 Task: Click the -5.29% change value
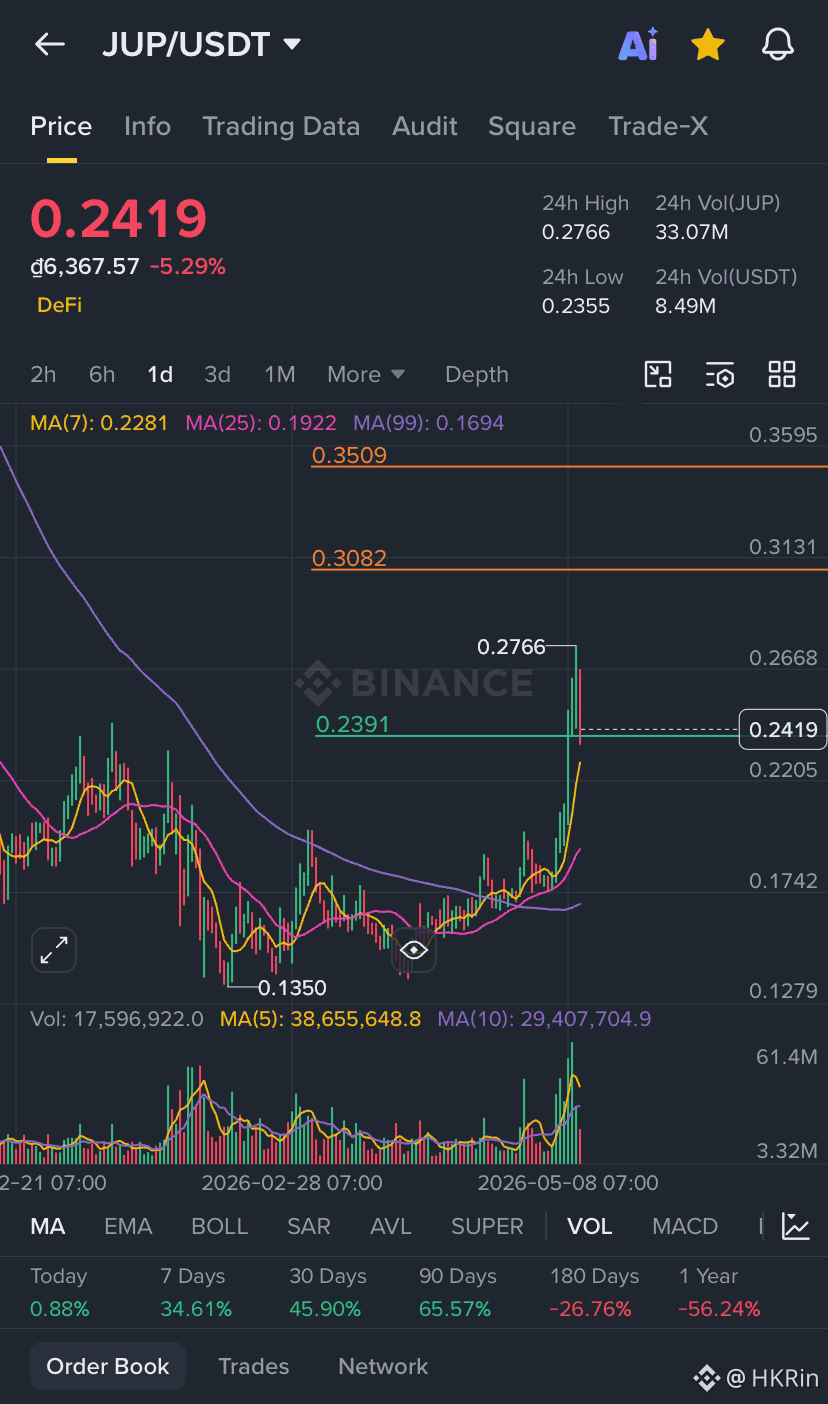point(187,266)
